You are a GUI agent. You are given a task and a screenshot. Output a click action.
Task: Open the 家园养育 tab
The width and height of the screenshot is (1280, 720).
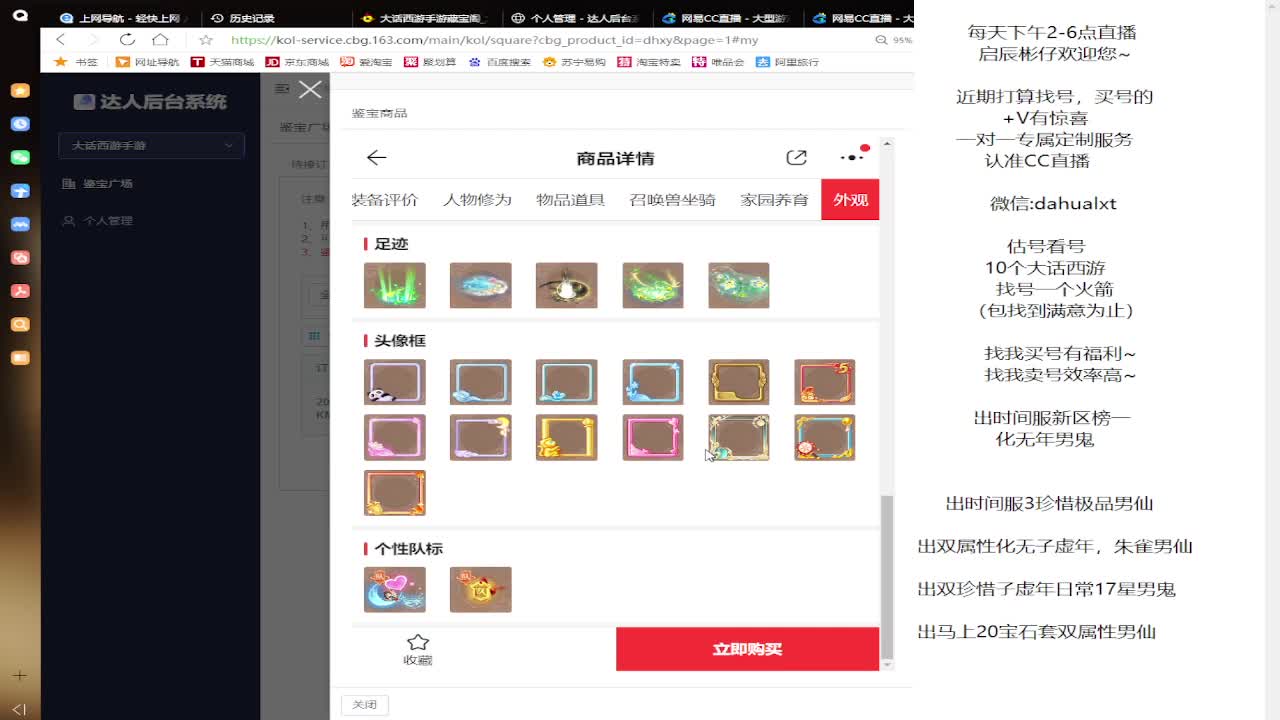pyautogui.click(x=774, y=200)
